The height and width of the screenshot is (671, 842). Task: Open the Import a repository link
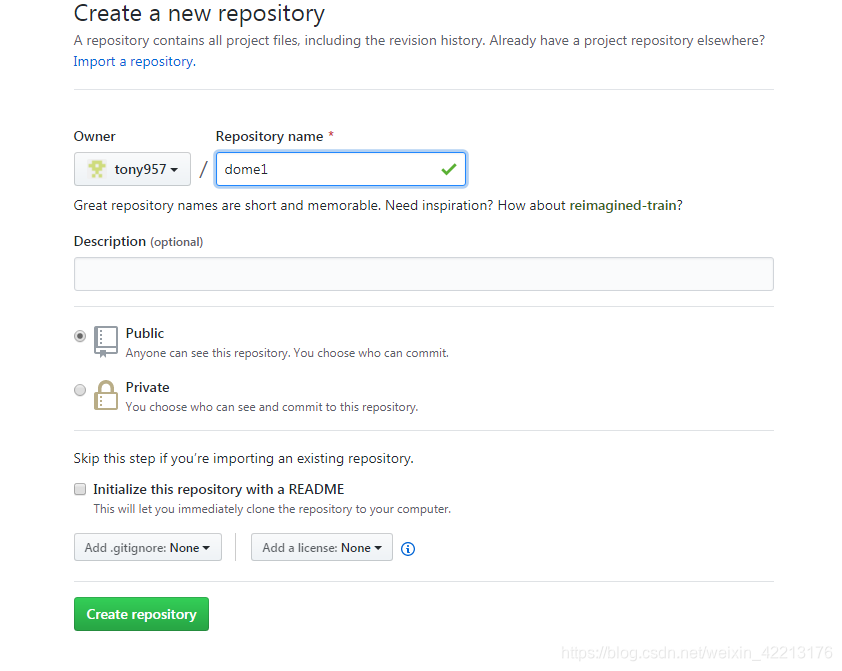click(x=135, y=62)
